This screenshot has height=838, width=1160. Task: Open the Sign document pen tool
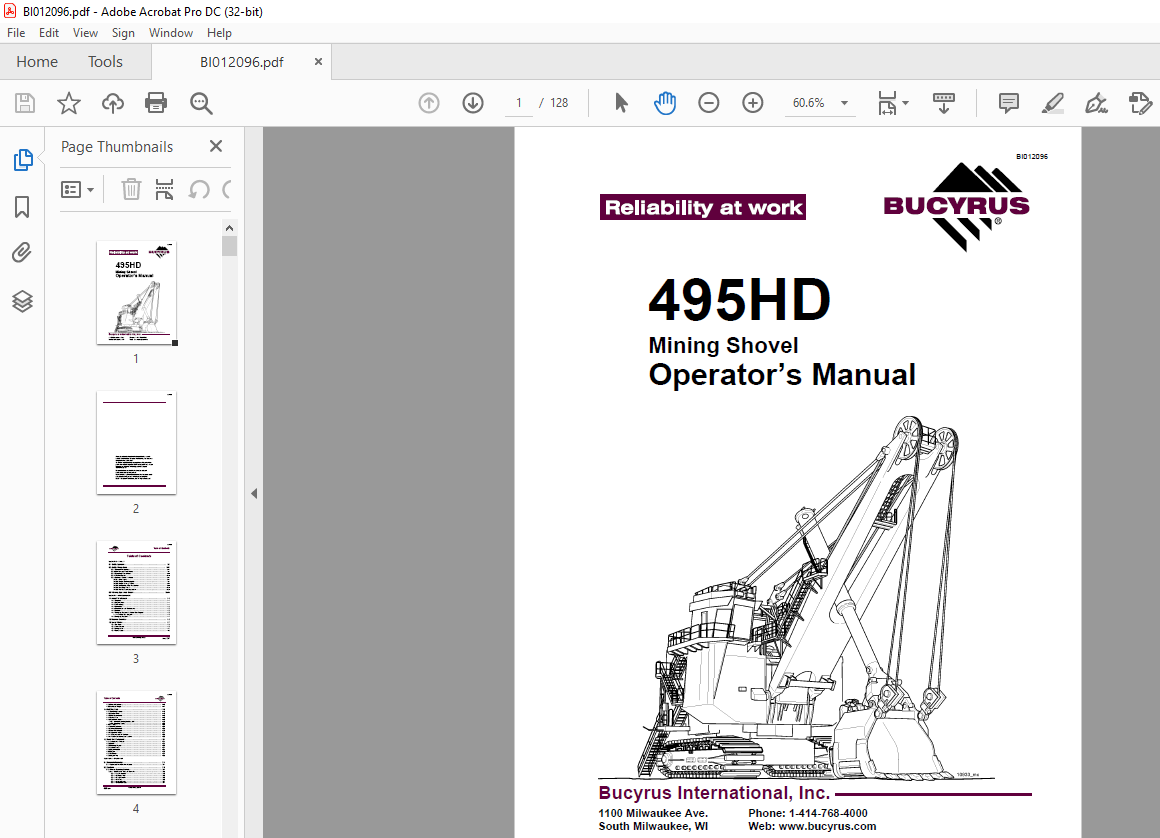[1096, 103]
